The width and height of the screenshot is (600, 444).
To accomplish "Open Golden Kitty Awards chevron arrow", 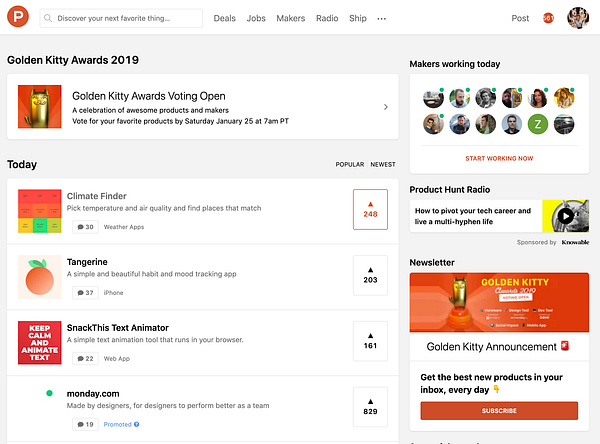I will click(x=386, y=107).
